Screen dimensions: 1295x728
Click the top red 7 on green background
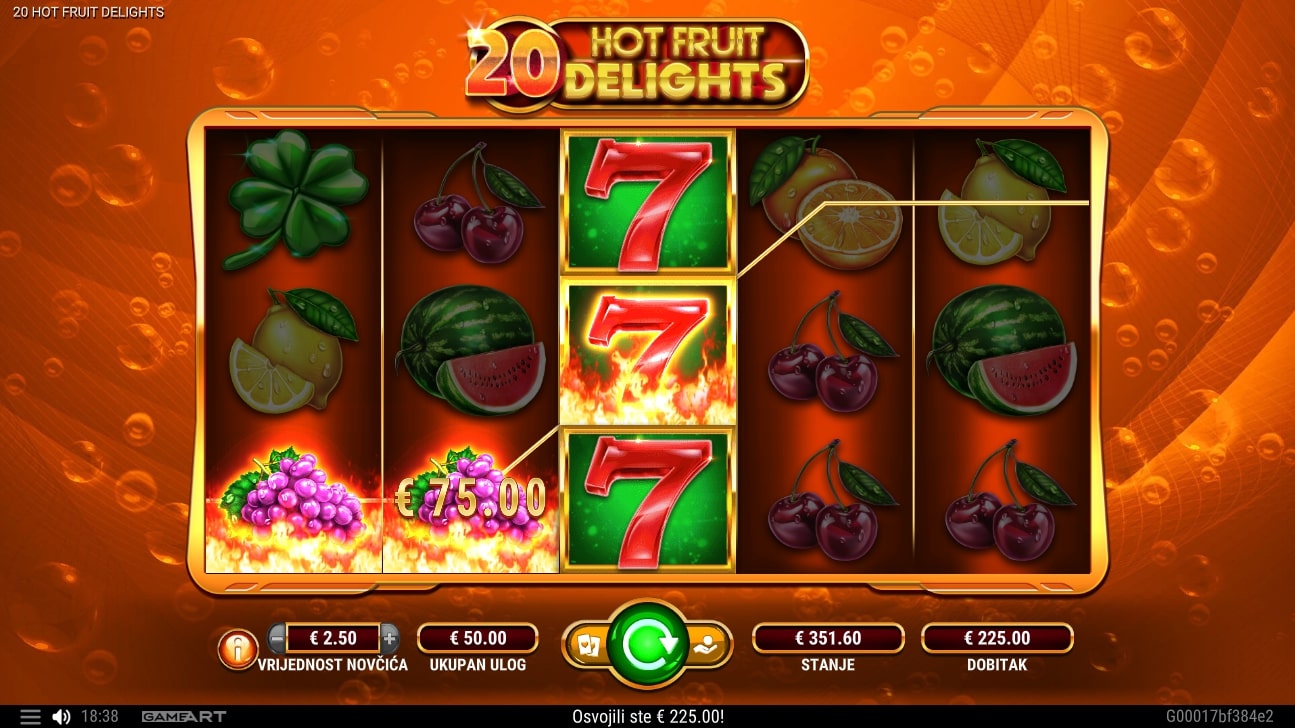pos(647,203)
